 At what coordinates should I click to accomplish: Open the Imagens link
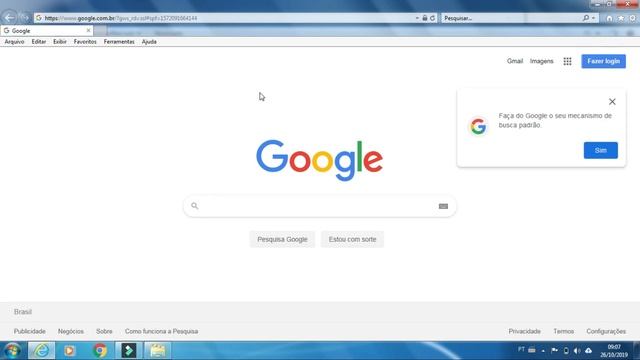pyautogui.click(x=541, y=61)
